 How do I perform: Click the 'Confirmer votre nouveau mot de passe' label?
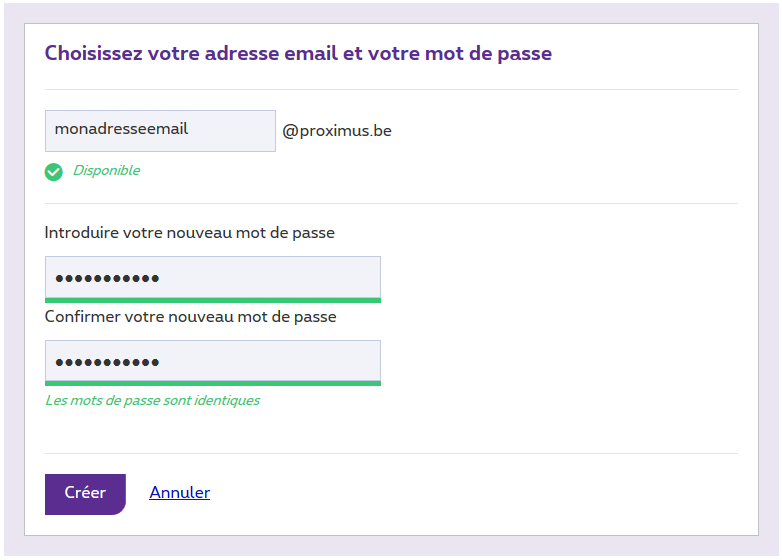[190, 317]
